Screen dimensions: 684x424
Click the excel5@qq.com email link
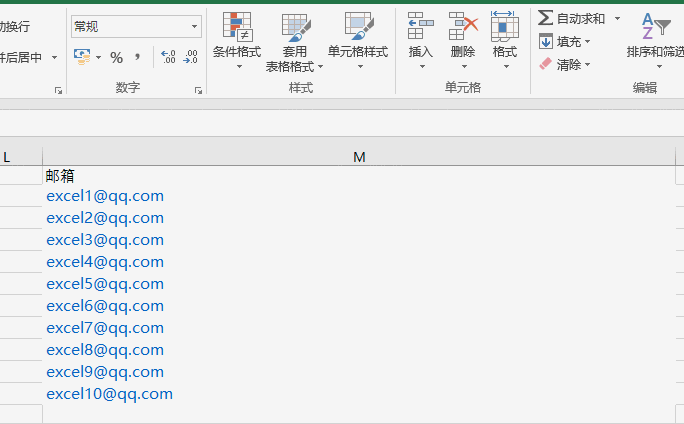click(x=105, y=284)
